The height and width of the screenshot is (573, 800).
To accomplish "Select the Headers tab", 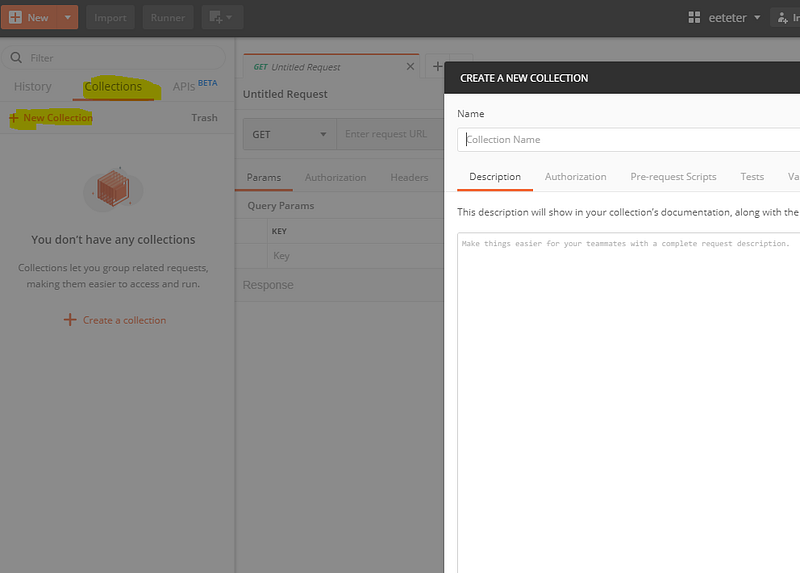I will pyautogui.click(x=409, y=178).
